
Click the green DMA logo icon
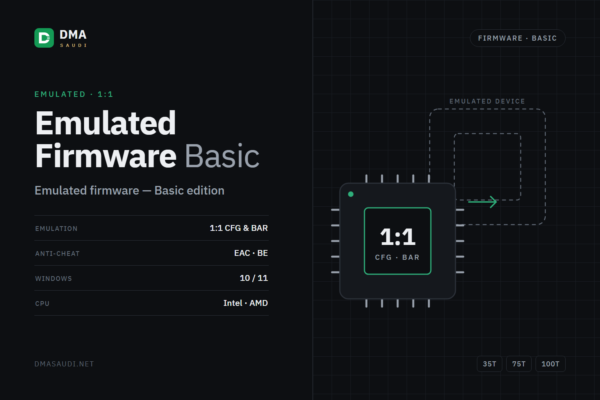pyautogui.click(x=44, y=38)
